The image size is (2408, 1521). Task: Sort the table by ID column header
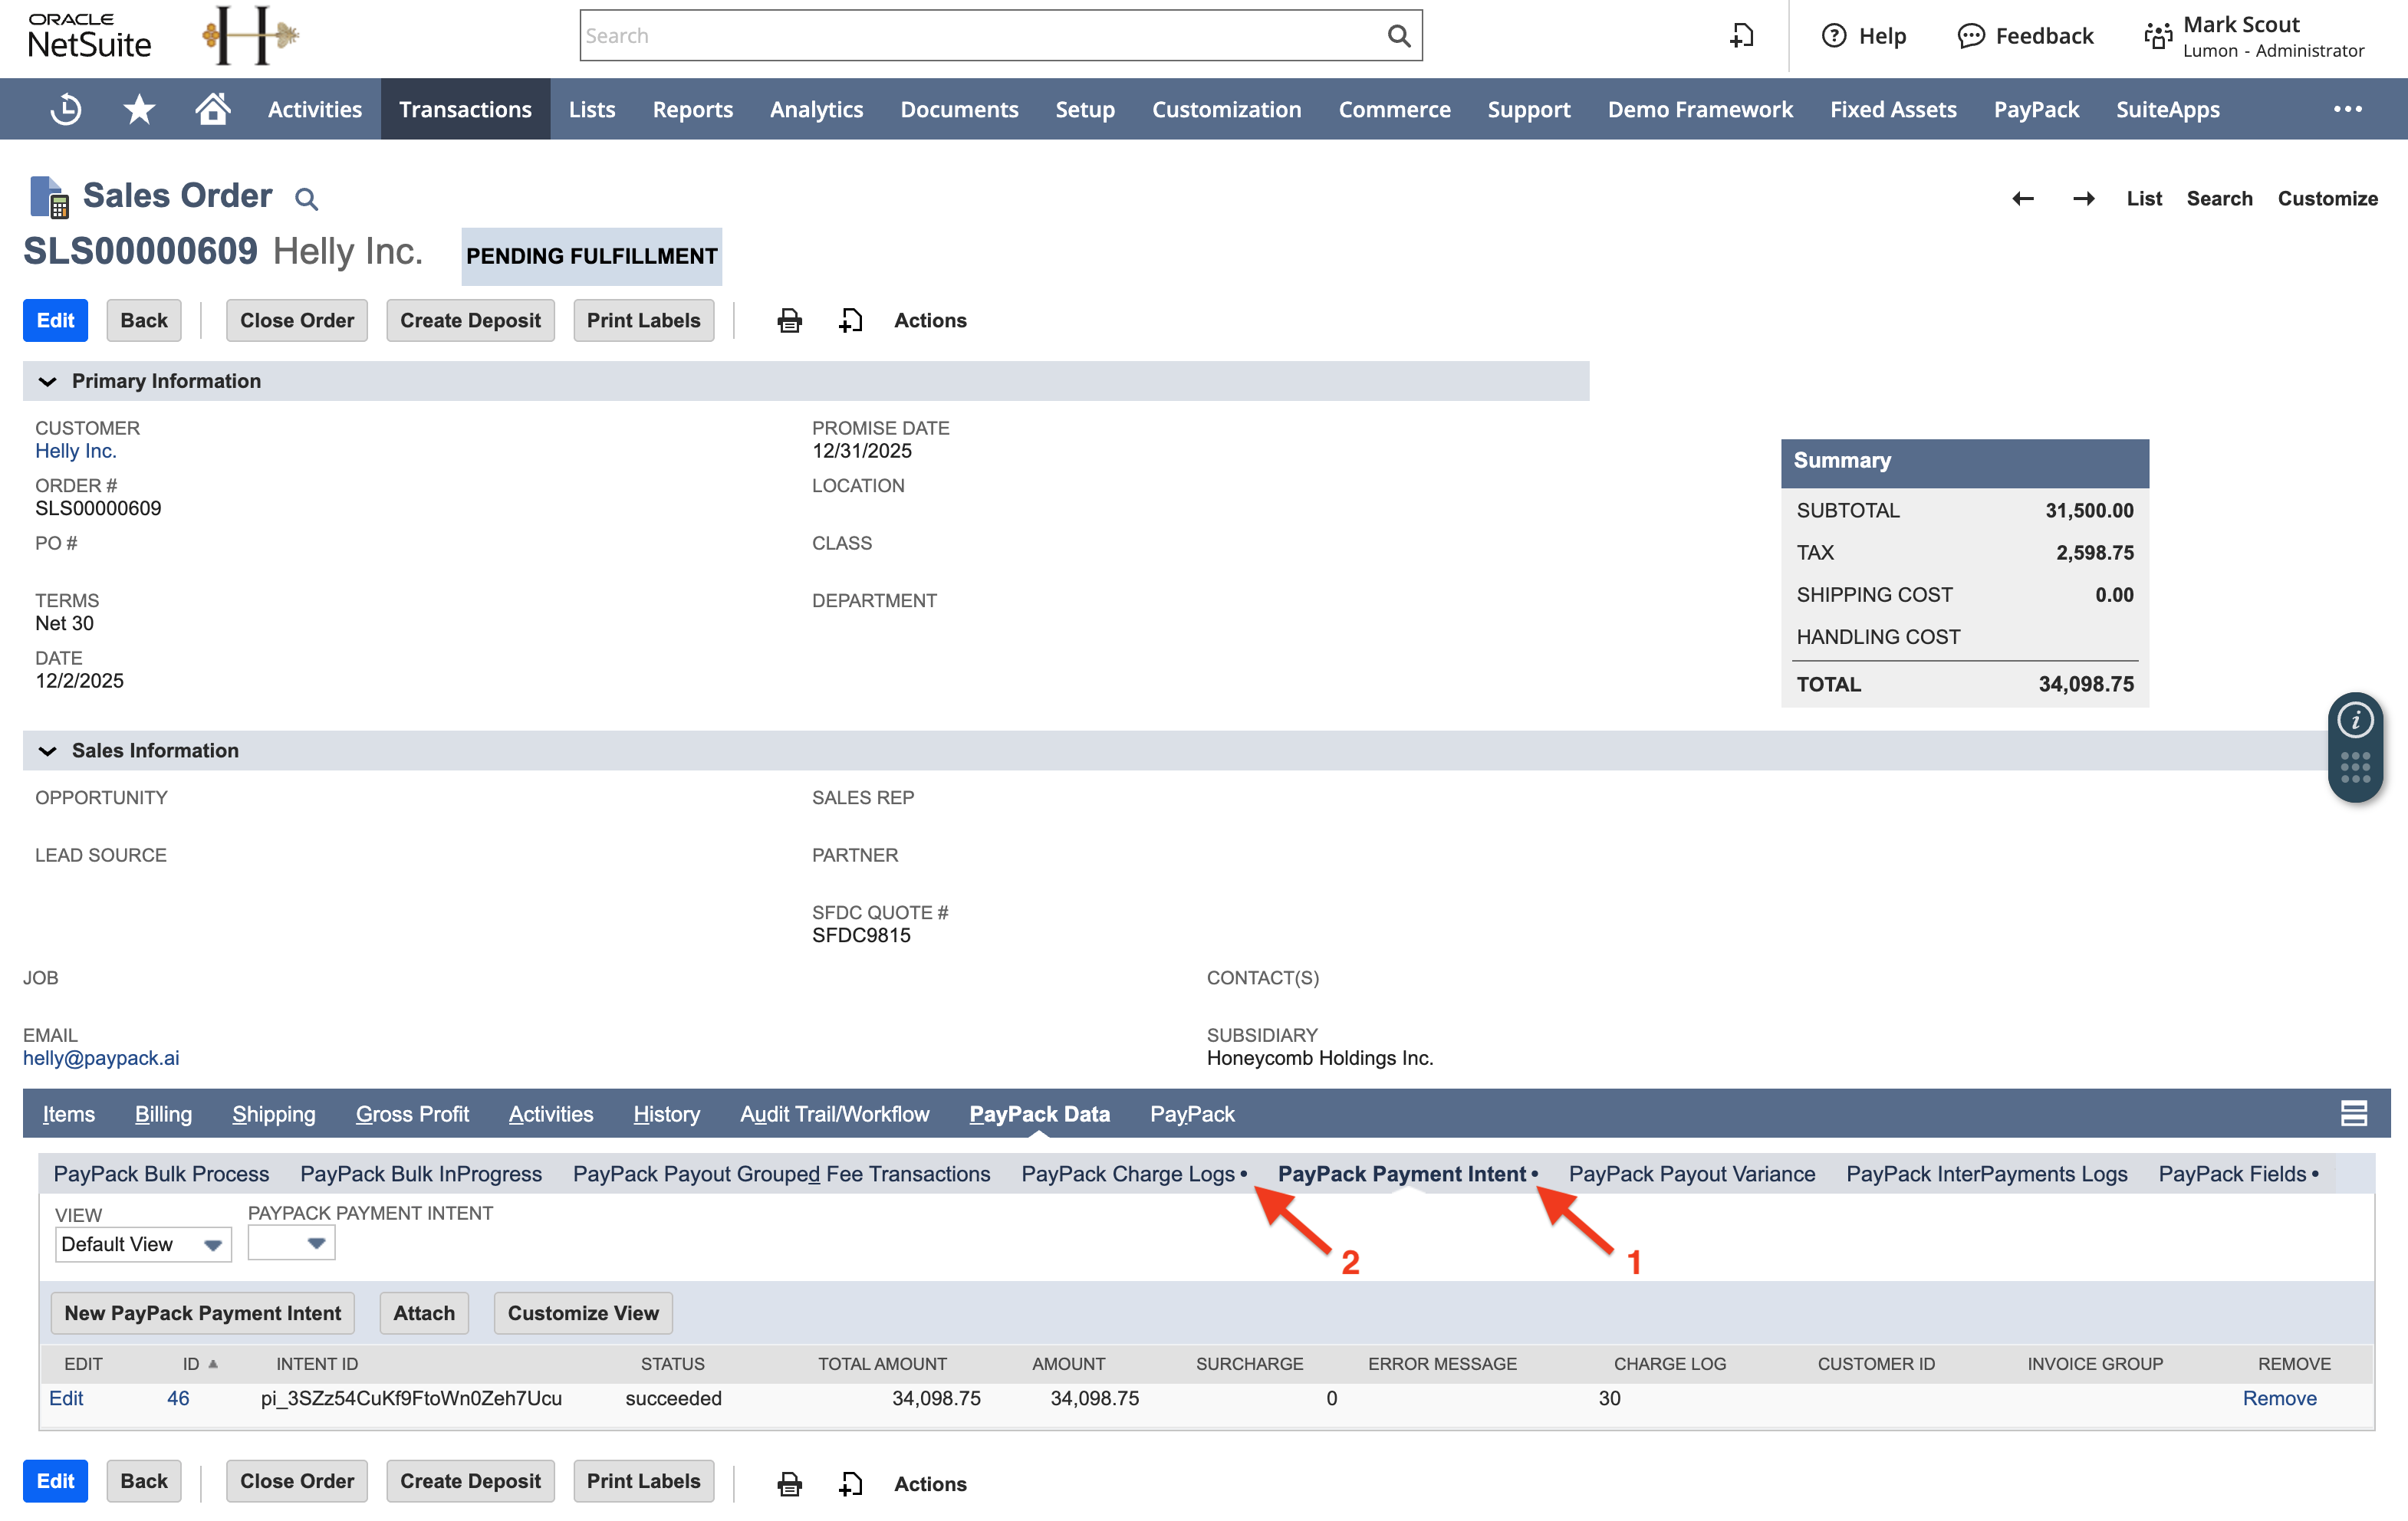[191, 1364]
